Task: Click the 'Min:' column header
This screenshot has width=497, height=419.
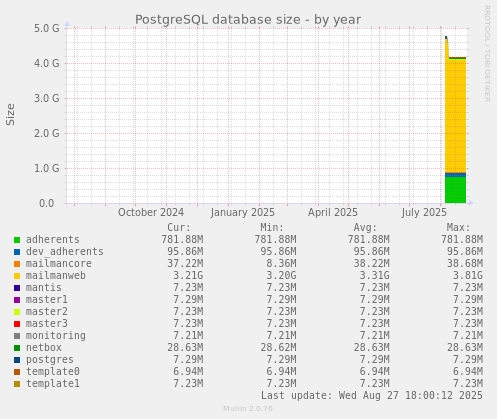Action: pyautogui.click(x=272, y=228)
